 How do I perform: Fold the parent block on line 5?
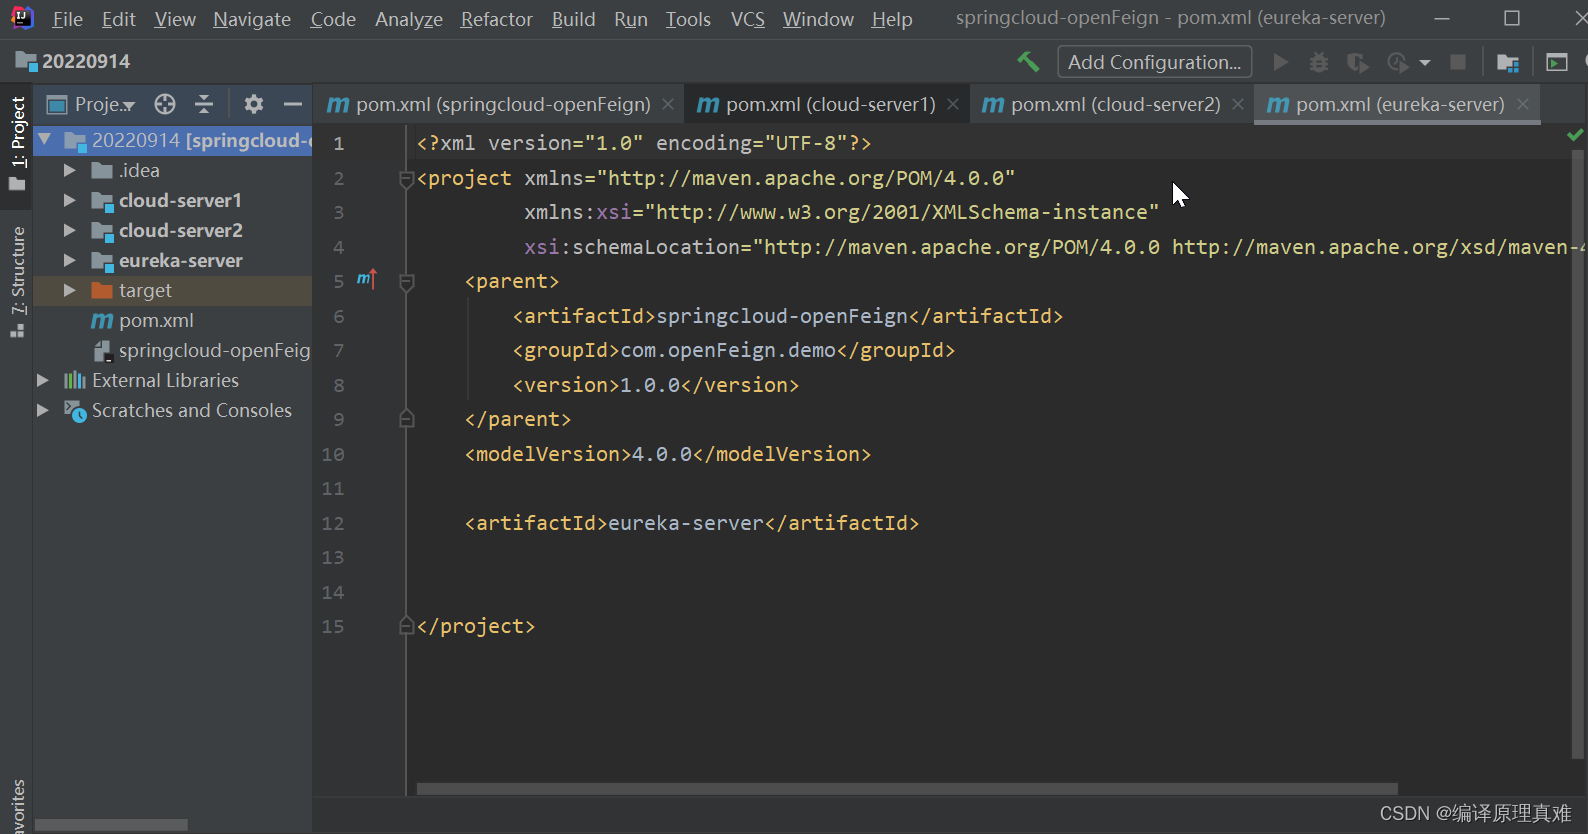406,283
